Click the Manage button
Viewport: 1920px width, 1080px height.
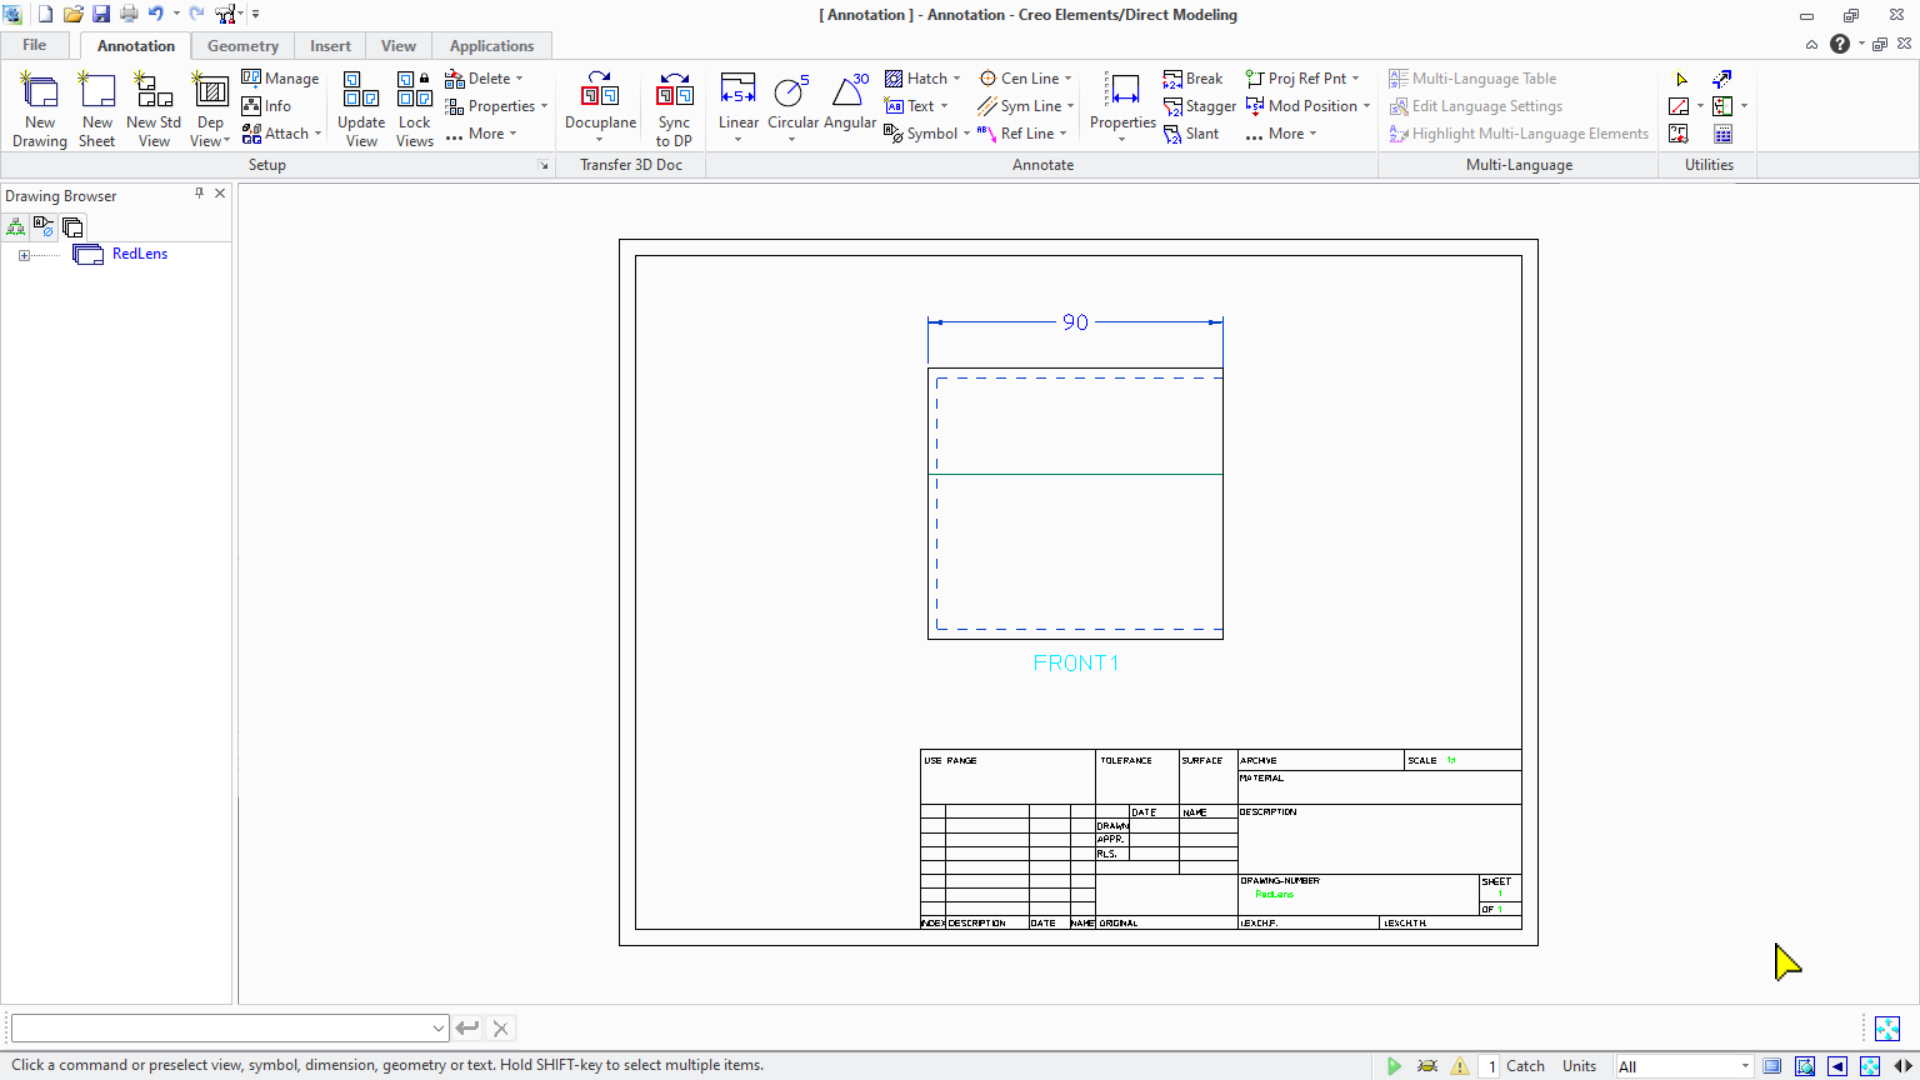[x=280, y=78]
